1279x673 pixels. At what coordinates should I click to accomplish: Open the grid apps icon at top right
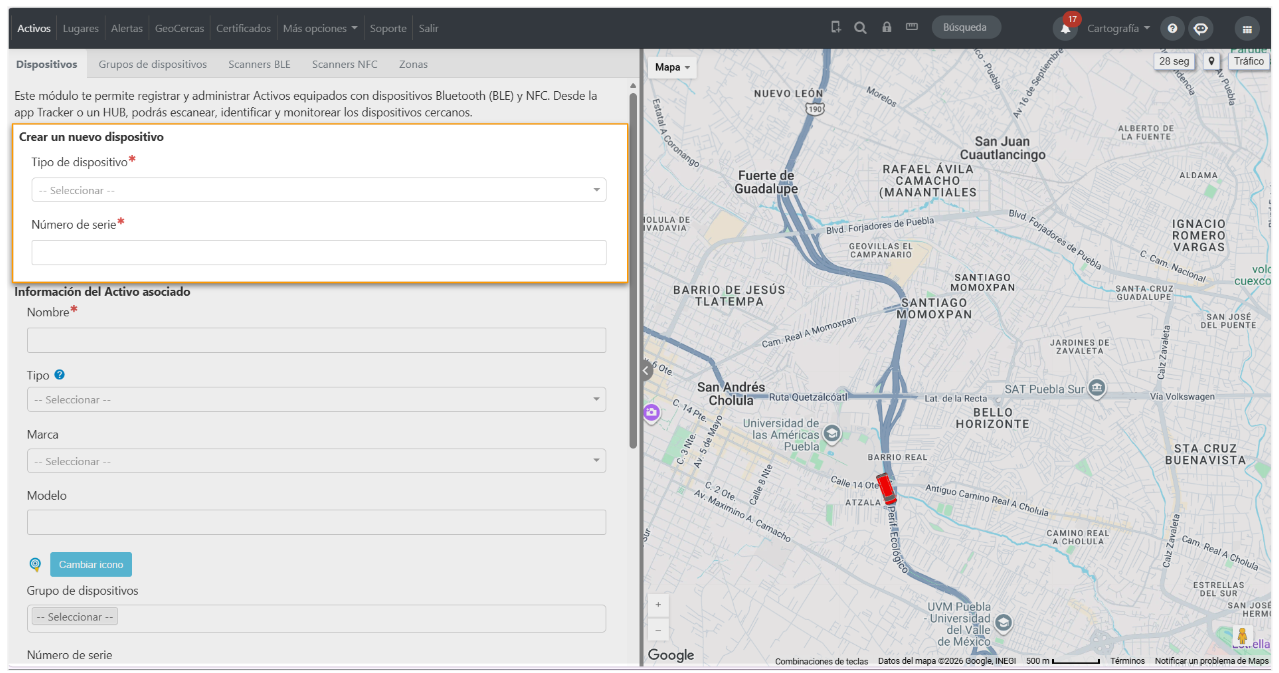[1247, 28]
